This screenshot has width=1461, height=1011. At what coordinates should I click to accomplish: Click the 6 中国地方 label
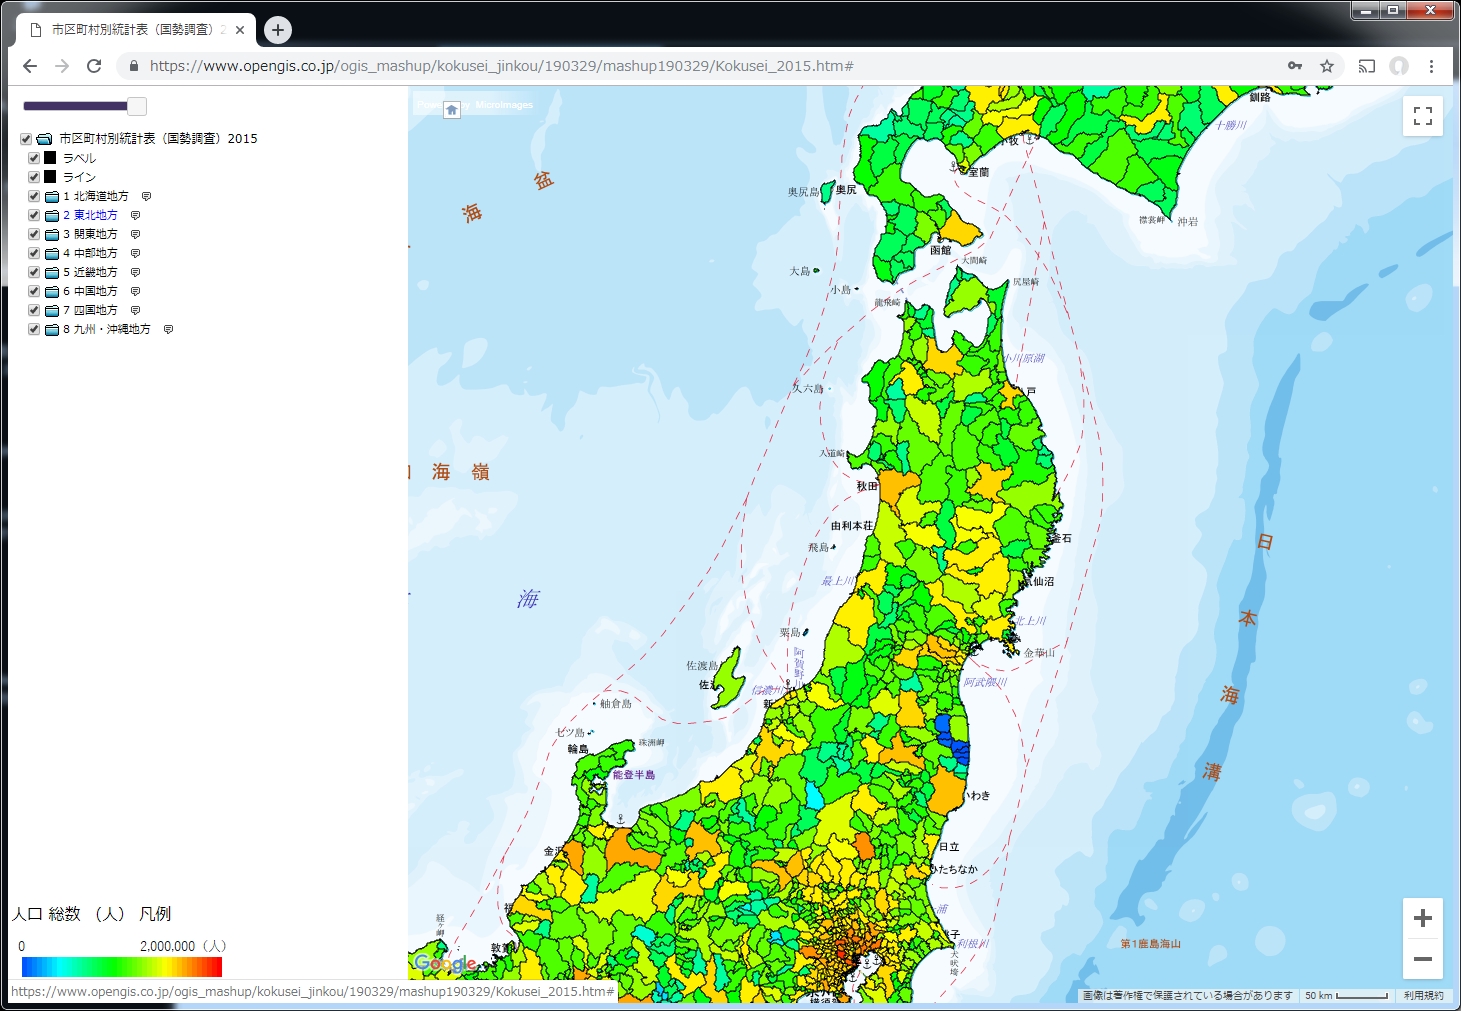90,291
